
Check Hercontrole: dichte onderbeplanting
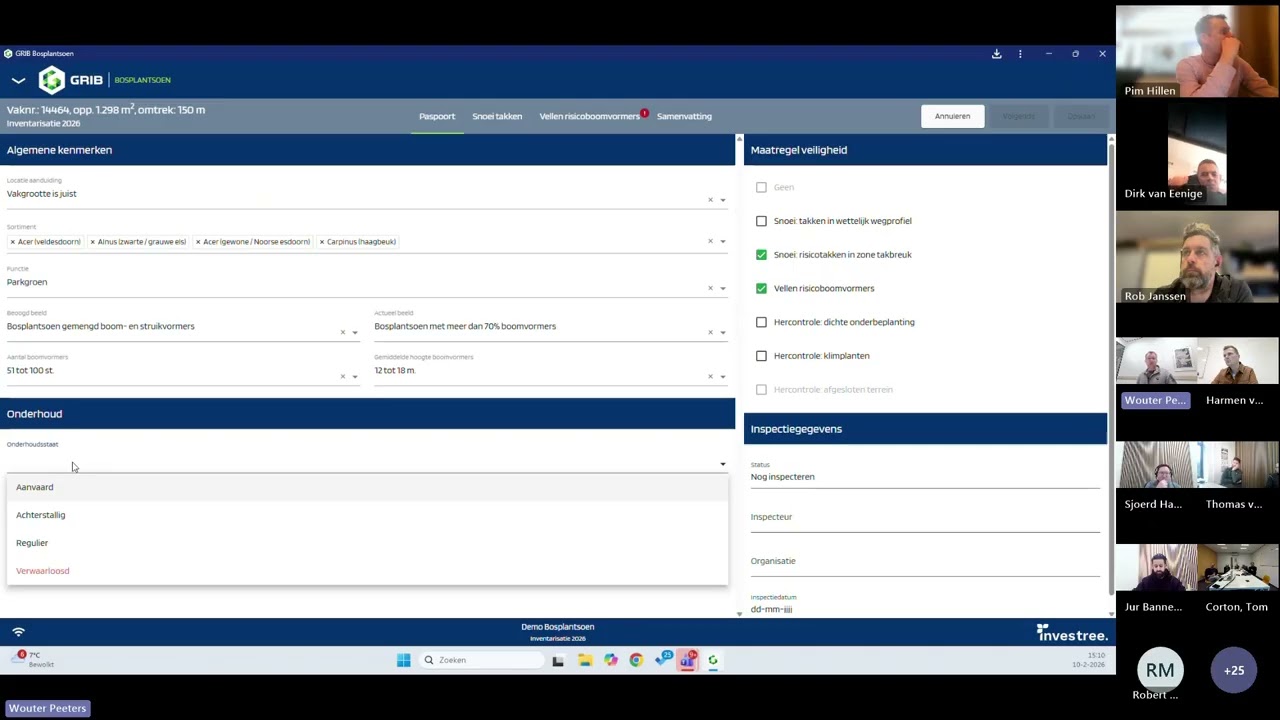click(761, 322)
